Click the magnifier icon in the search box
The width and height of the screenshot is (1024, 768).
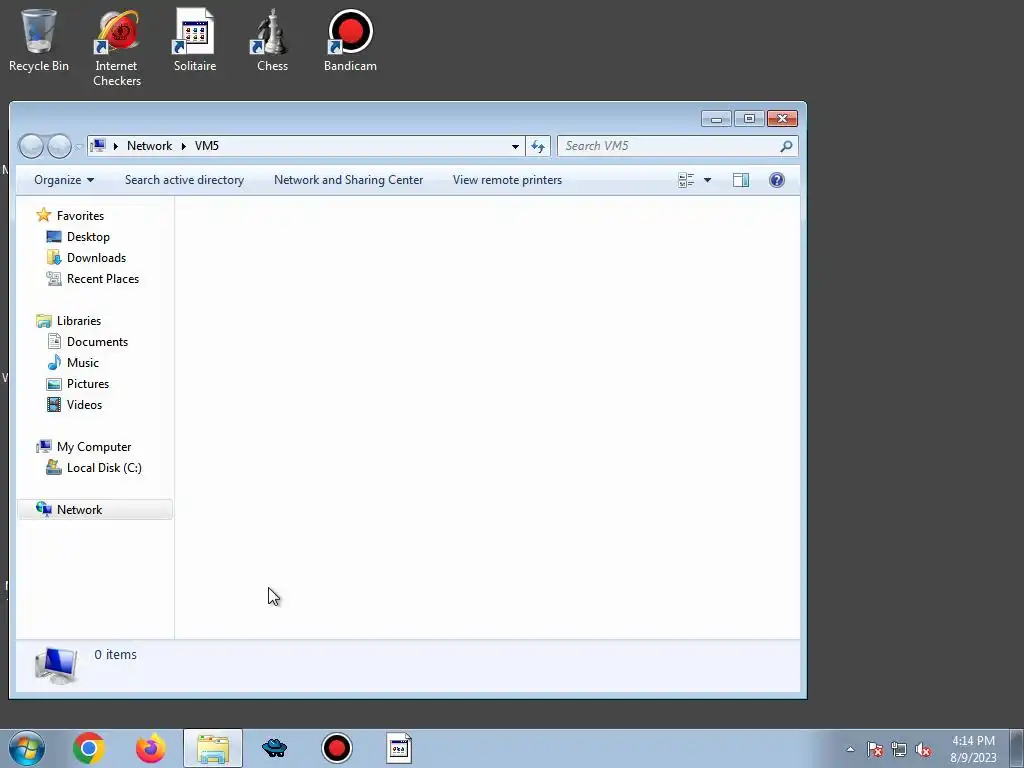(x=786, y=146)
